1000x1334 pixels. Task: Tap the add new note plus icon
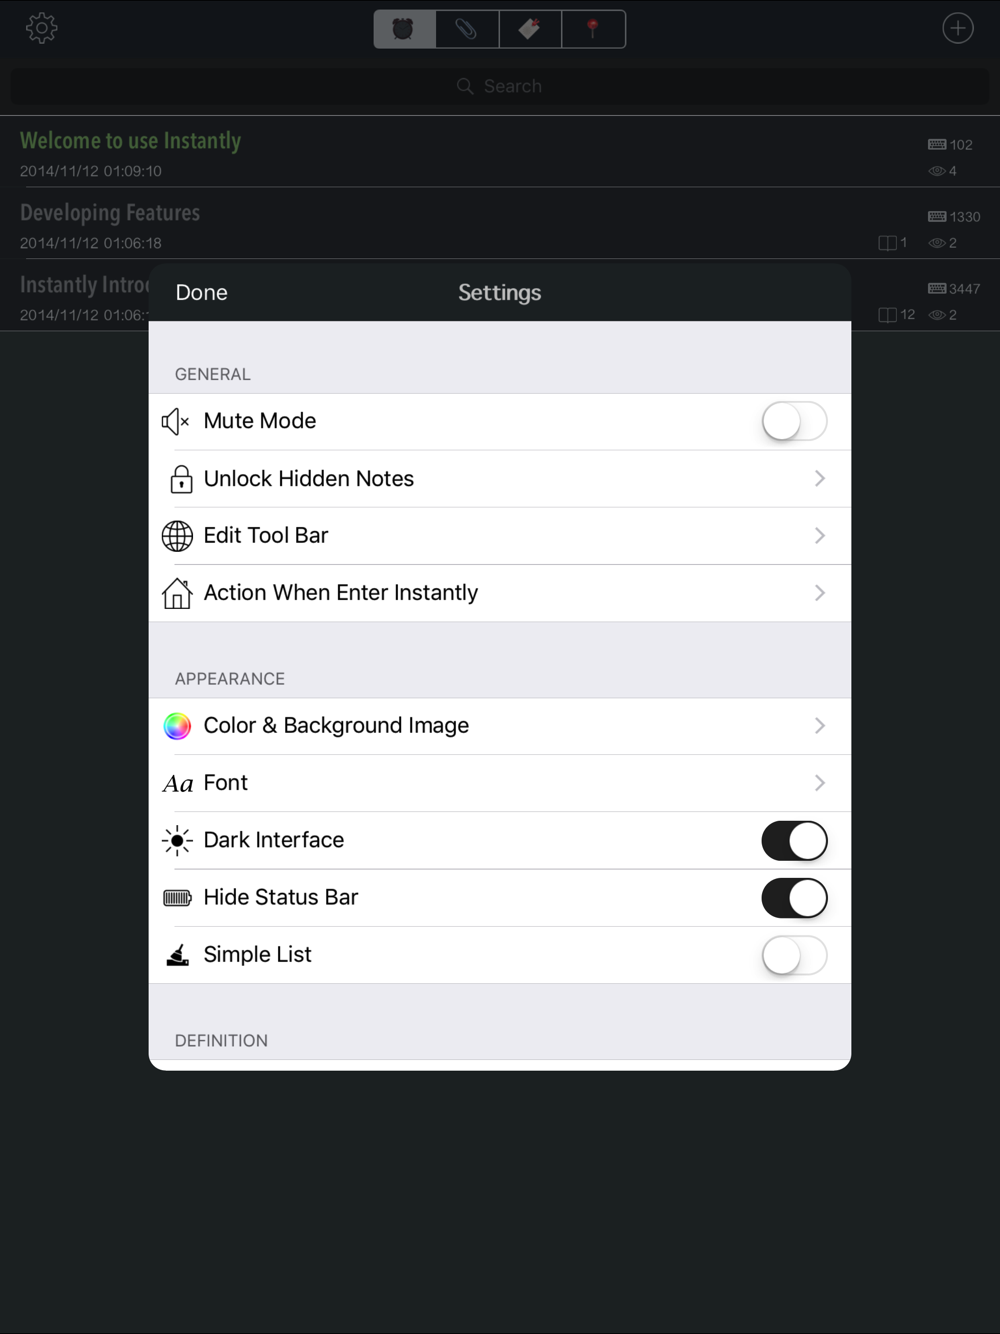click(958, 28)
